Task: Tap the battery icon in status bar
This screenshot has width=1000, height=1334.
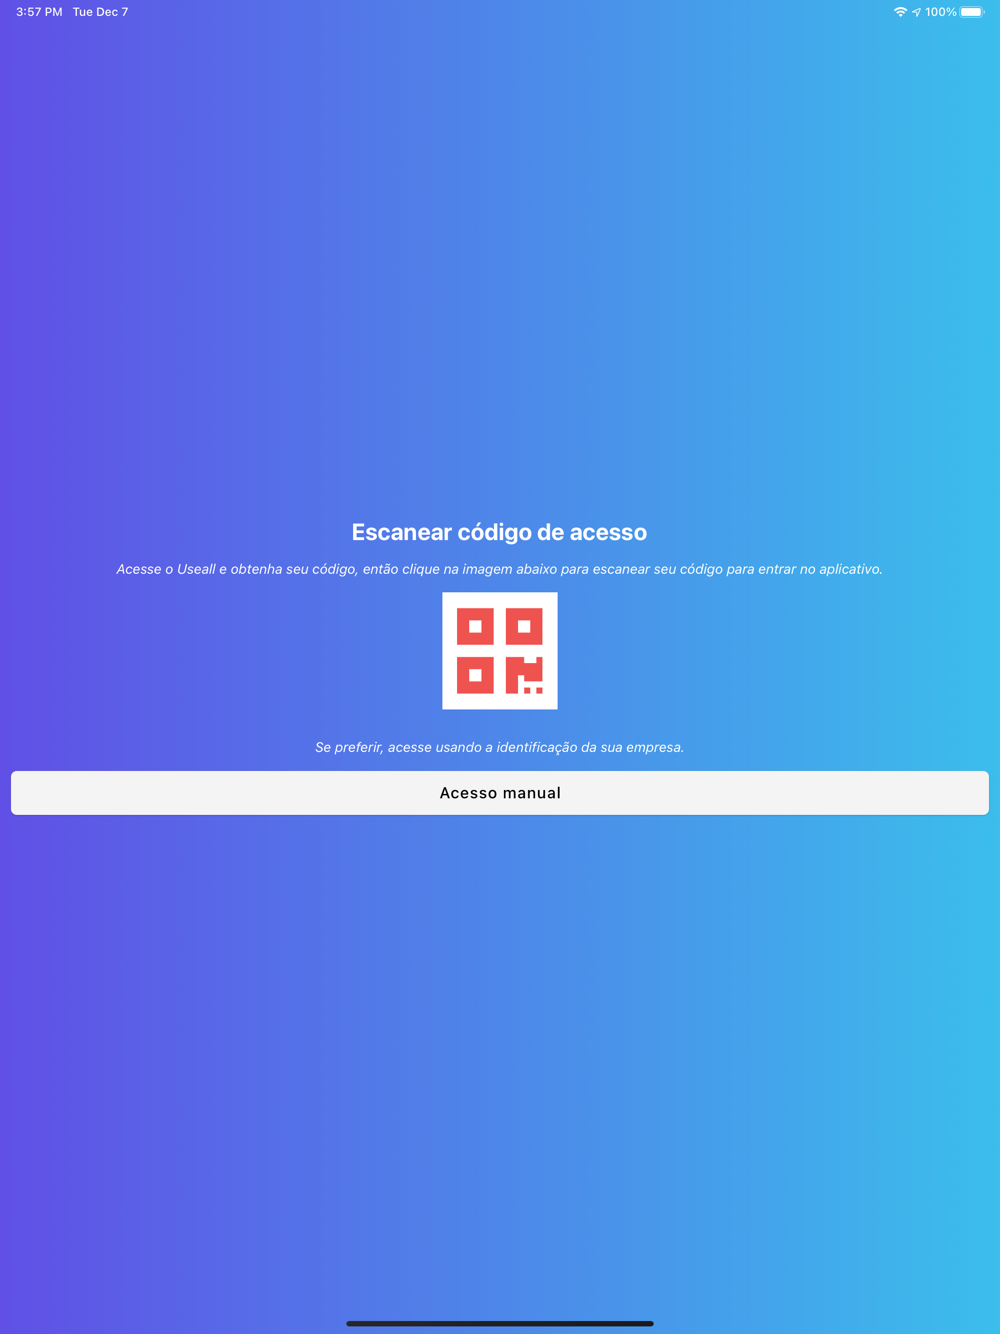Action: point(972,12)
